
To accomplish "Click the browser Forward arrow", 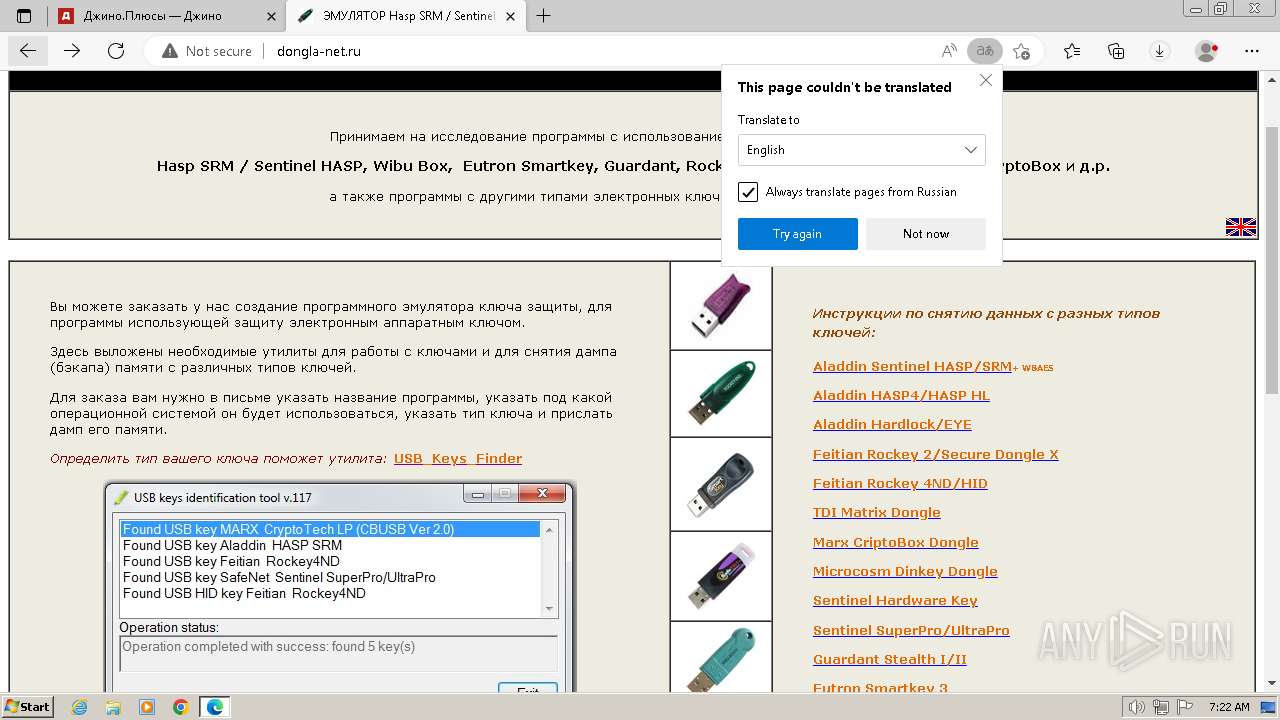I will pos(72,51).
